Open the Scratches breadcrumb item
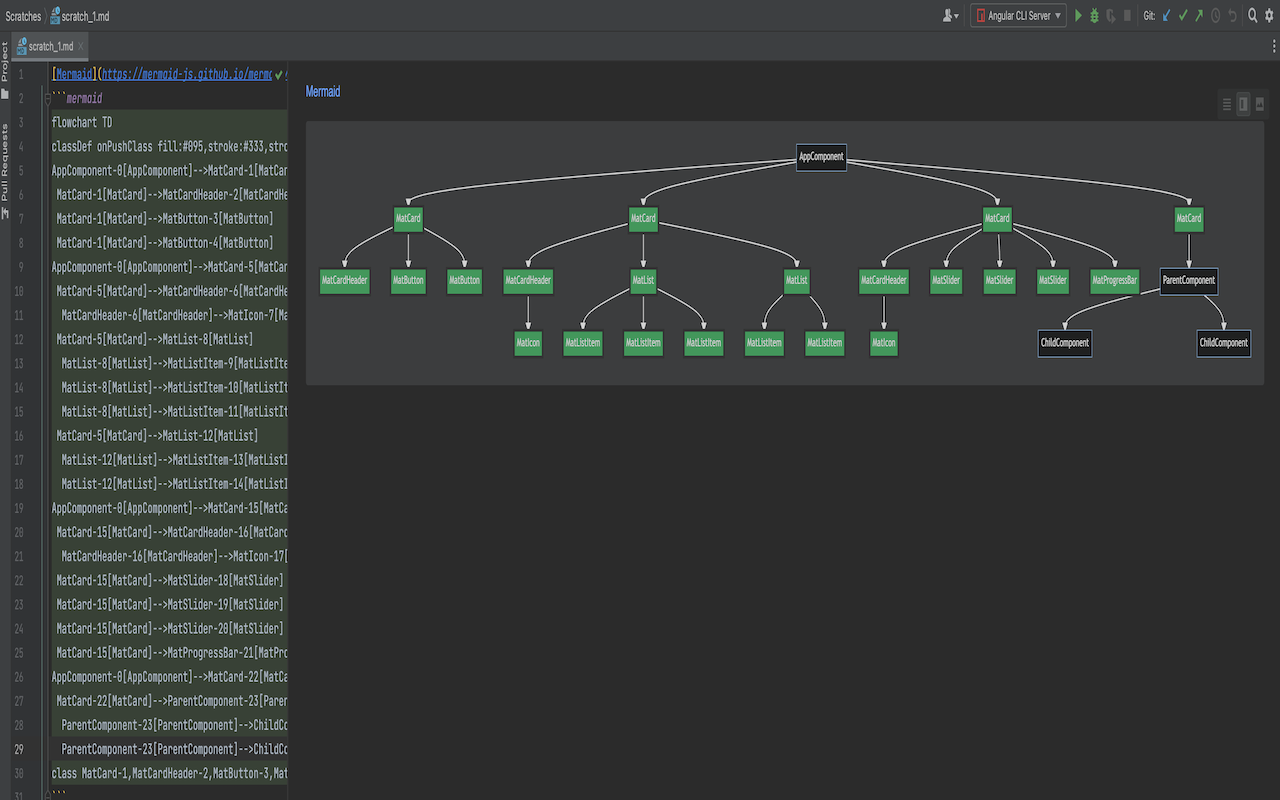 [23, 16]
